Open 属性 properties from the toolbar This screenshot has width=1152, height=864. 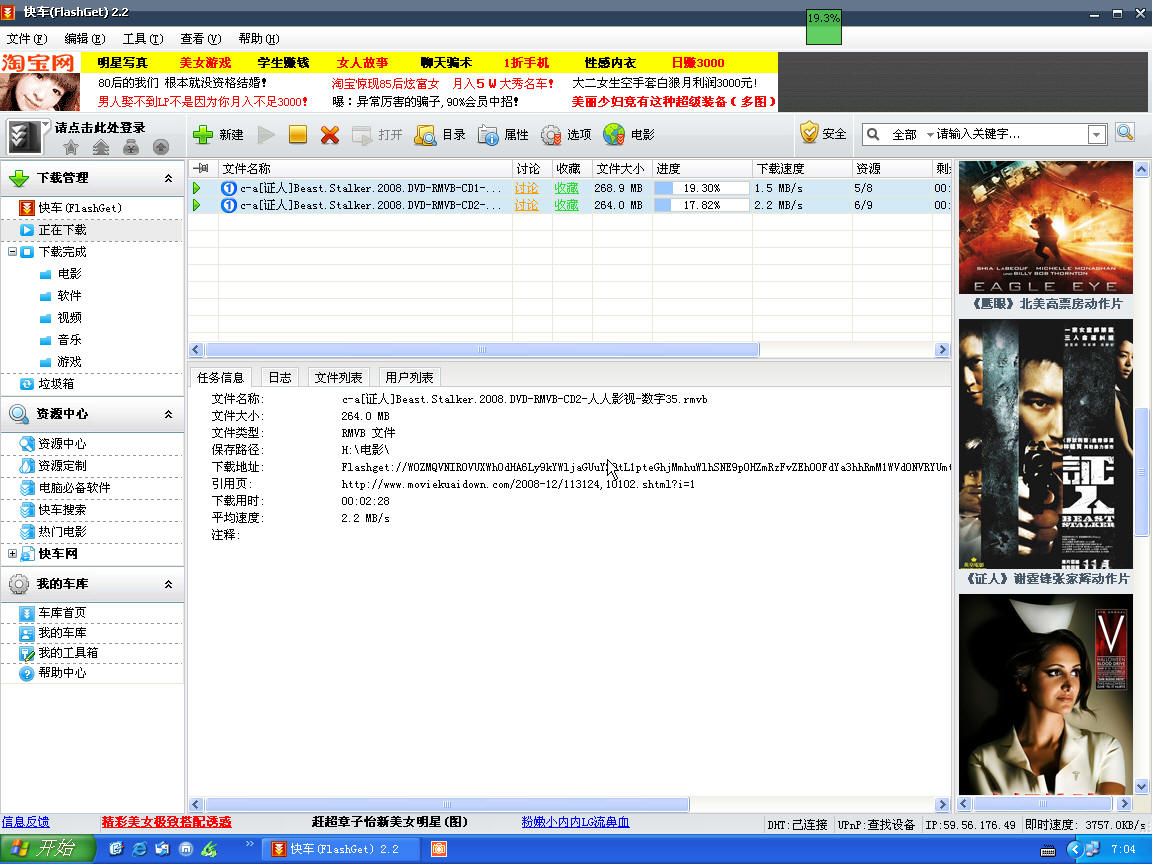503,134
